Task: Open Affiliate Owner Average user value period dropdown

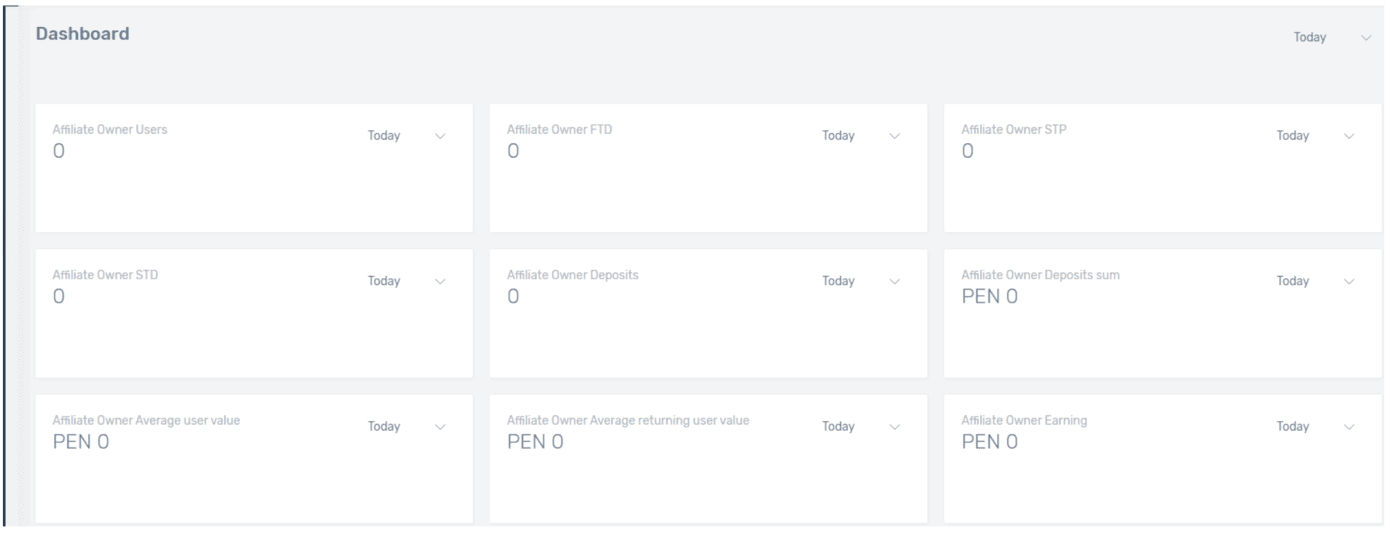Action: (x=384, y=427)
